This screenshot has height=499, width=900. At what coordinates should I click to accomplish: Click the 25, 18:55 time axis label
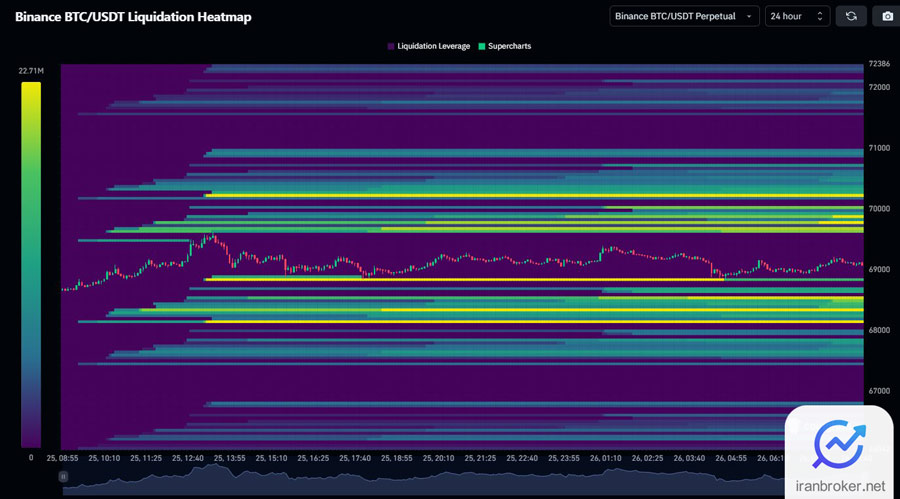[397, 458]
